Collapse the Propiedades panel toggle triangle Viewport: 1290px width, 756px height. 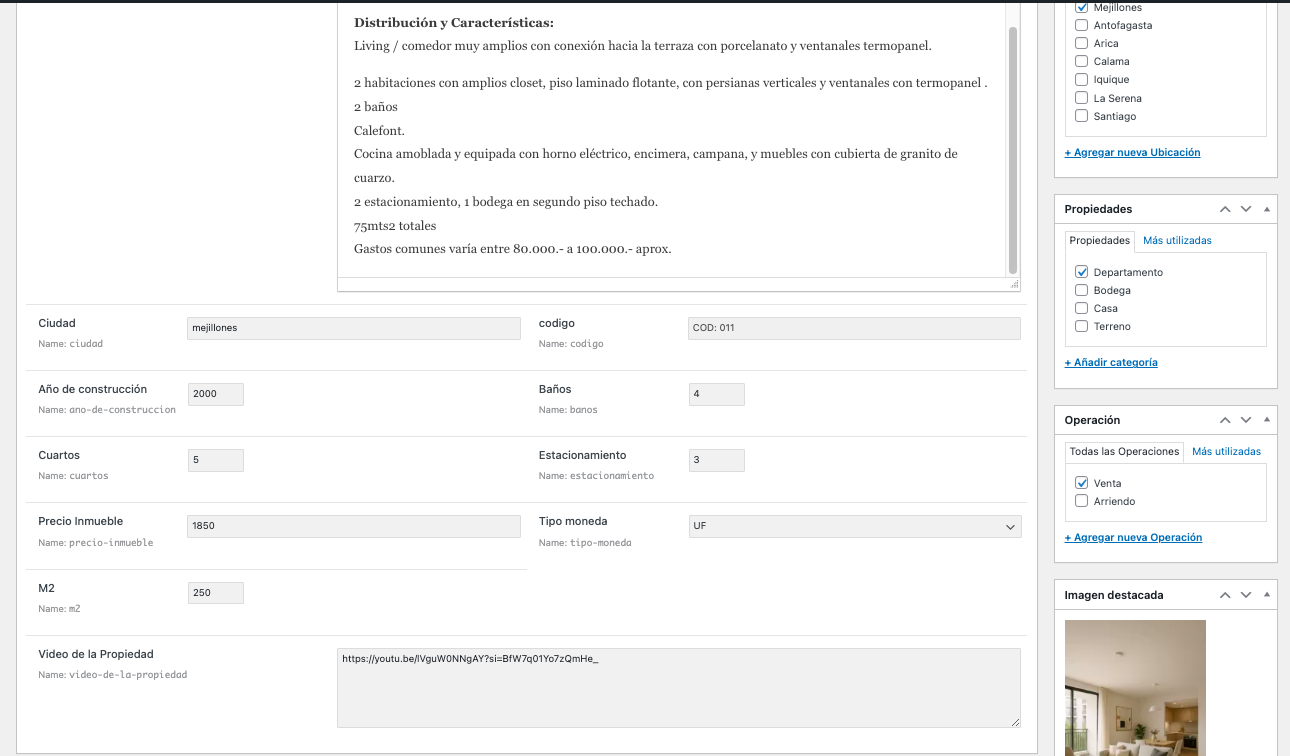(1267, 209)
